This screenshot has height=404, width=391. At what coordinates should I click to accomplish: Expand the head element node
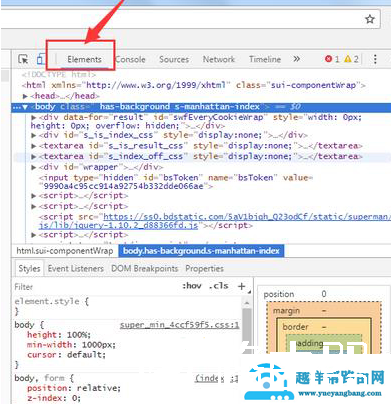(25, 96)
